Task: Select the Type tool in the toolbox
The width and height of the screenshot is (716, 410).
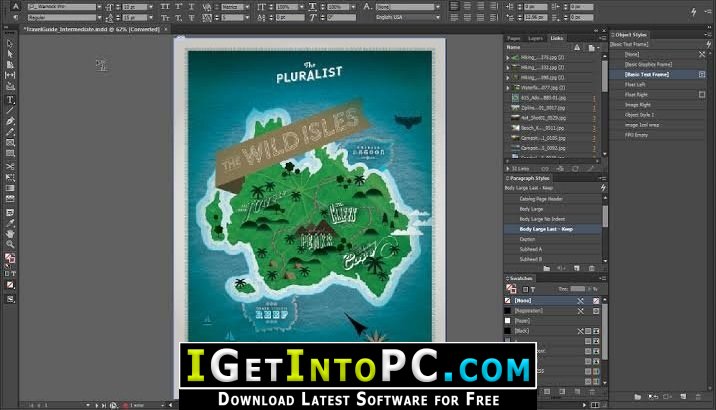Action: point(10,100)
